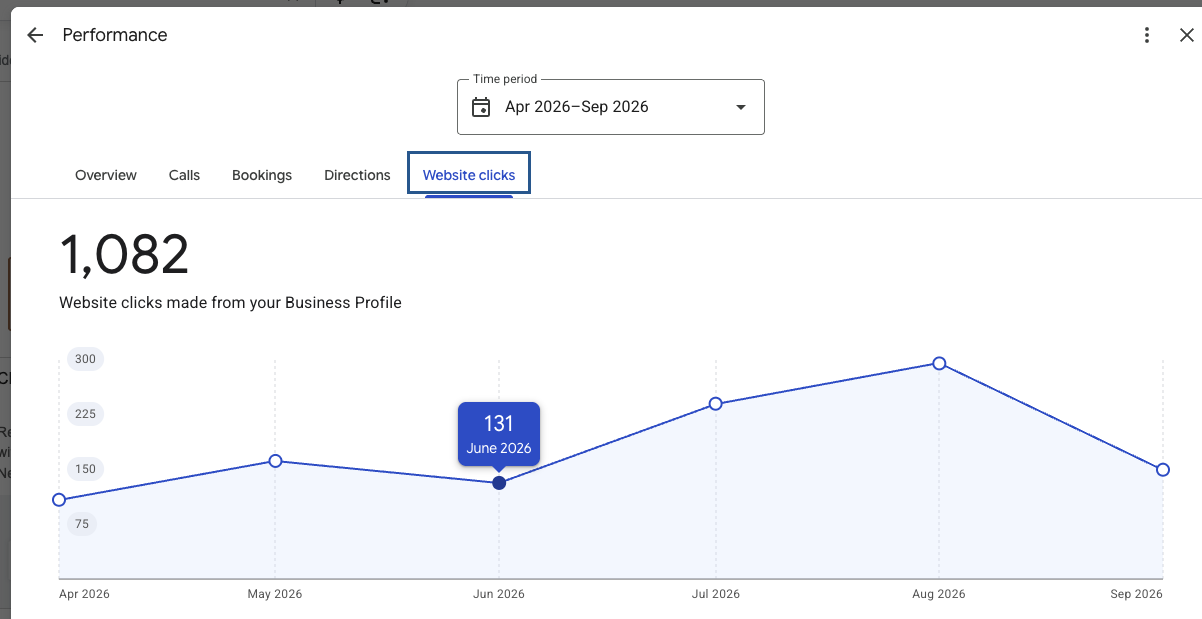Click the May 2026 x-axis label
Viewport: 1202px width, 619px height.
coord(275,594)
